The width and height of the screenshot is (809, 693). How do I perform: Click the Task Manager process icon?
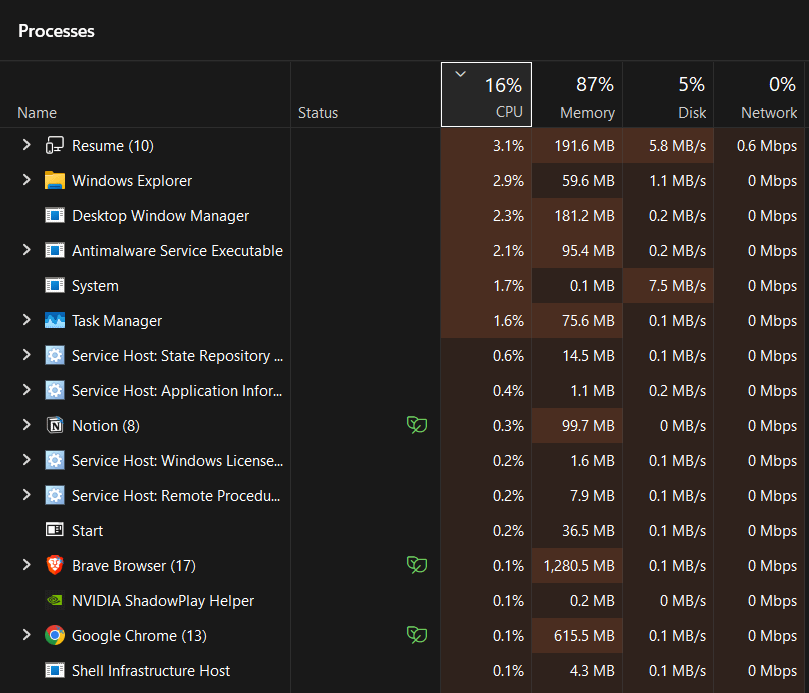(x=57, y=320)
